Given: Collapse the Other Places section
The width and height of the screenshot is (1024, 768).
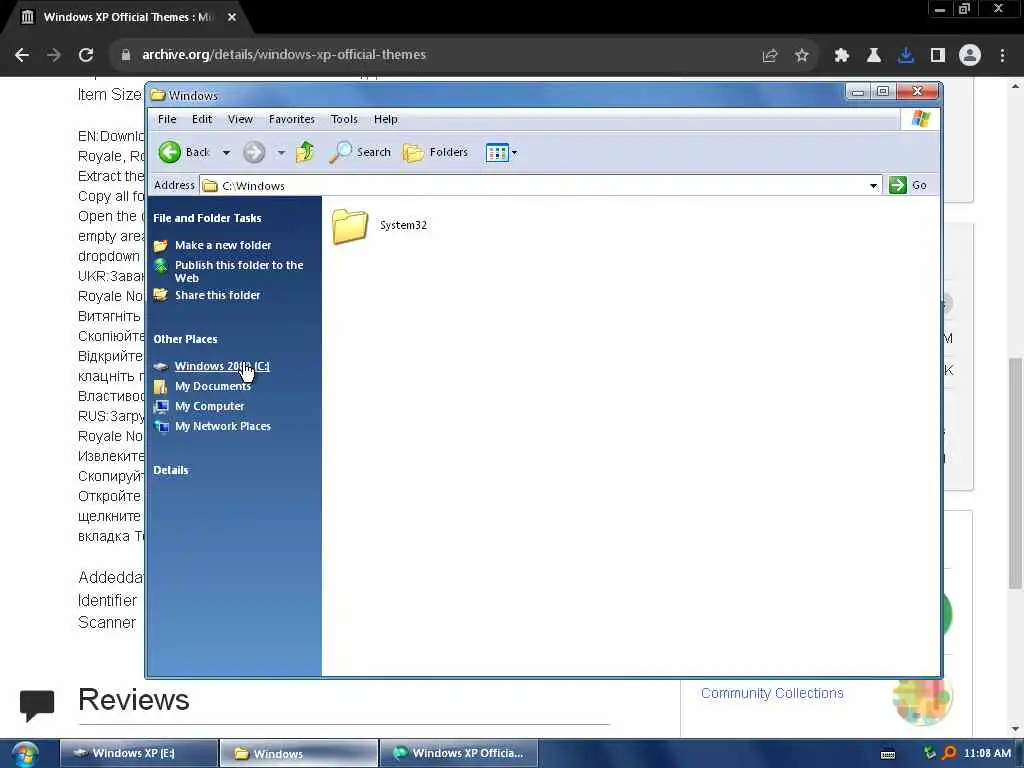Looking at the screenshot, I should (x=185, y=339).
